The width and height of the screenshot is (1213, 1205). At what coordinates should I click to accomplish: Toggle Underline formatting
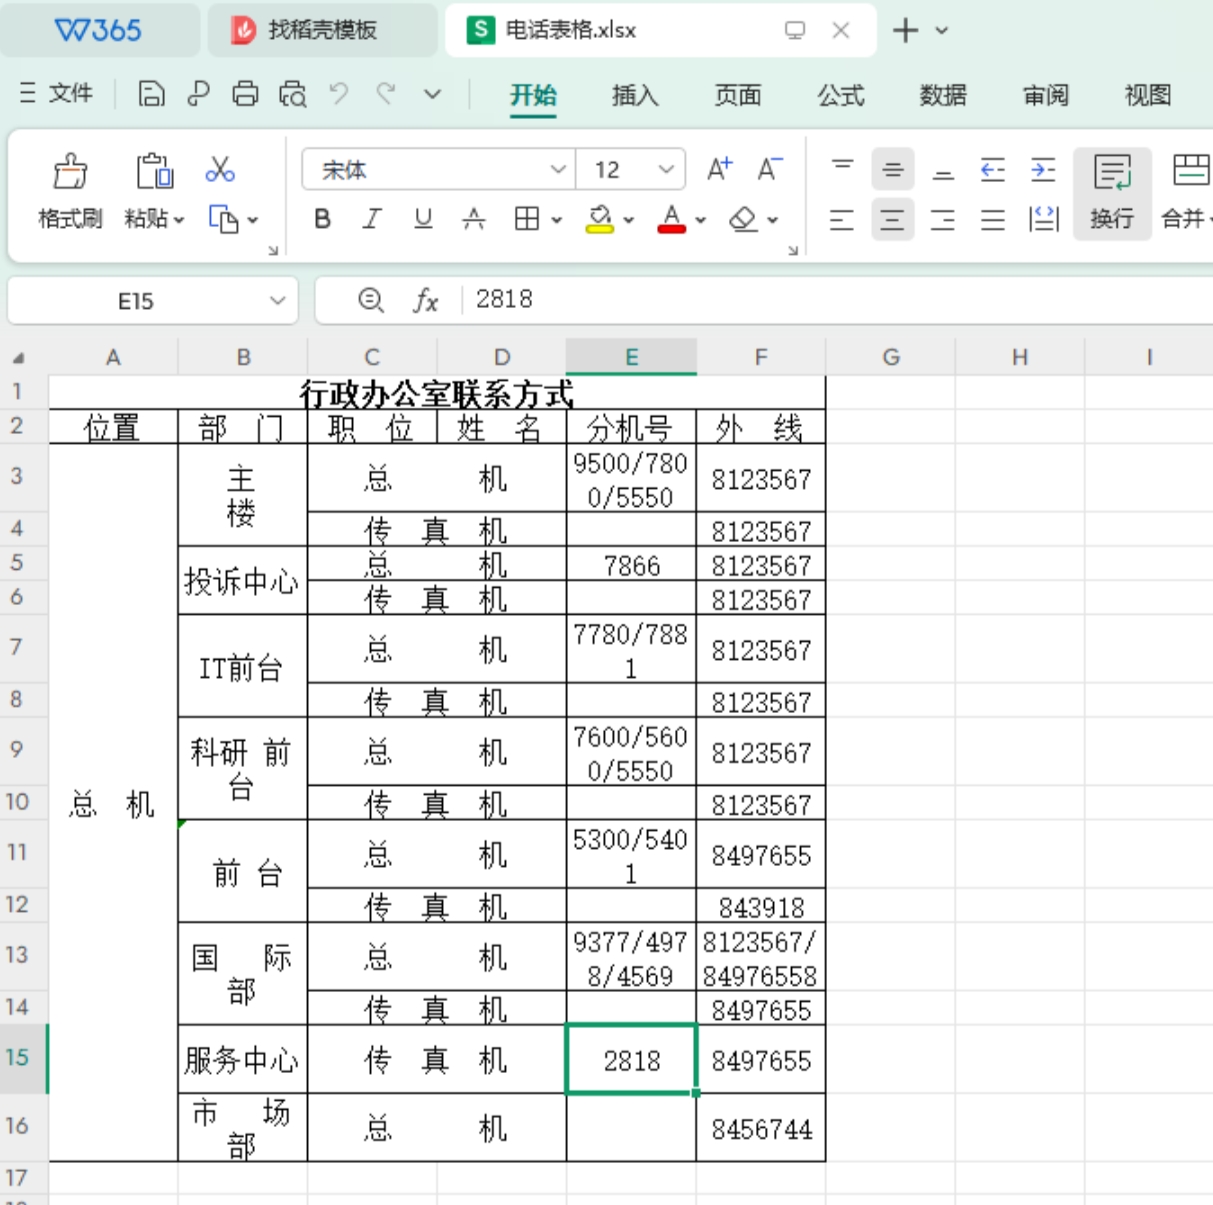click(x=423, y=219)
